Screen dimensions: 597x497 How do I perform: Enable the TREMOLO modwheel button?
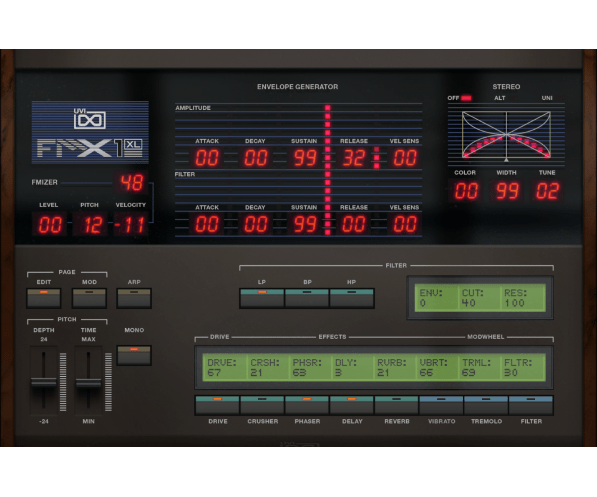pyautogui.click(x=486, y=405)
